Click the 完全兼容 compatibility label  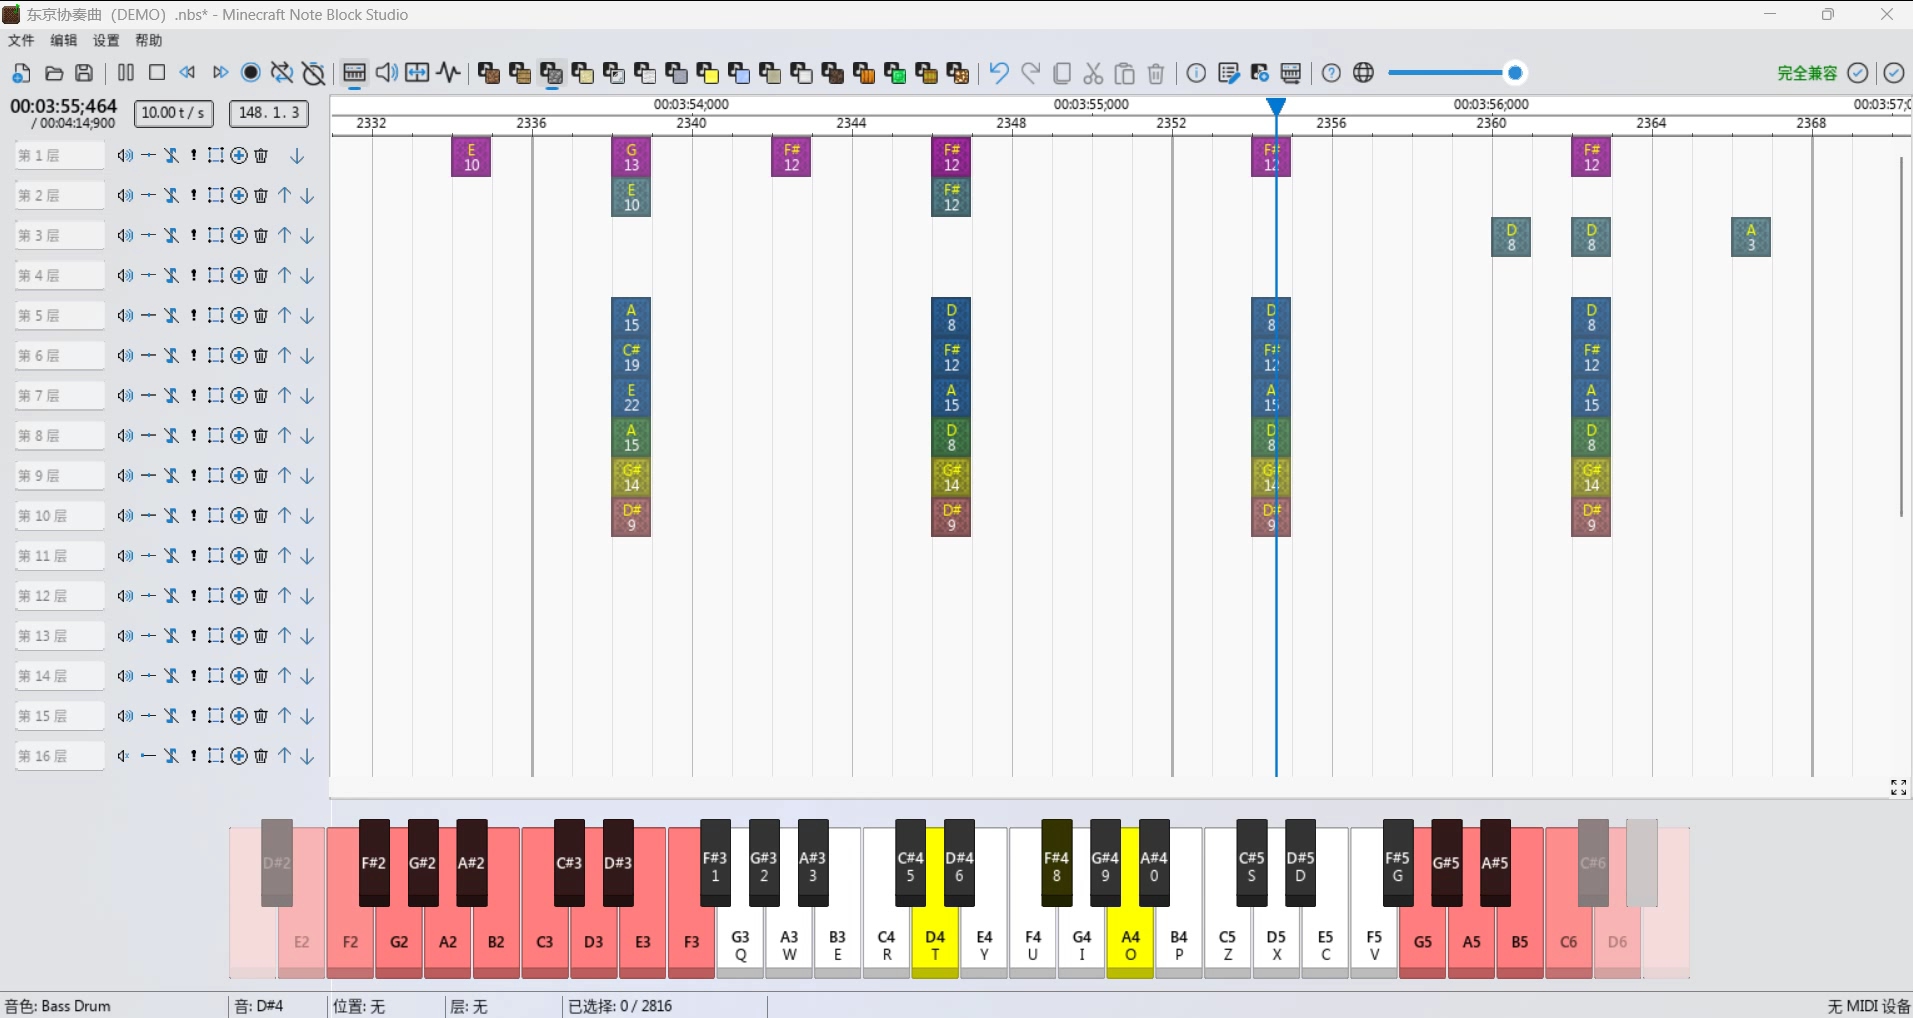tap(1807, 73)
